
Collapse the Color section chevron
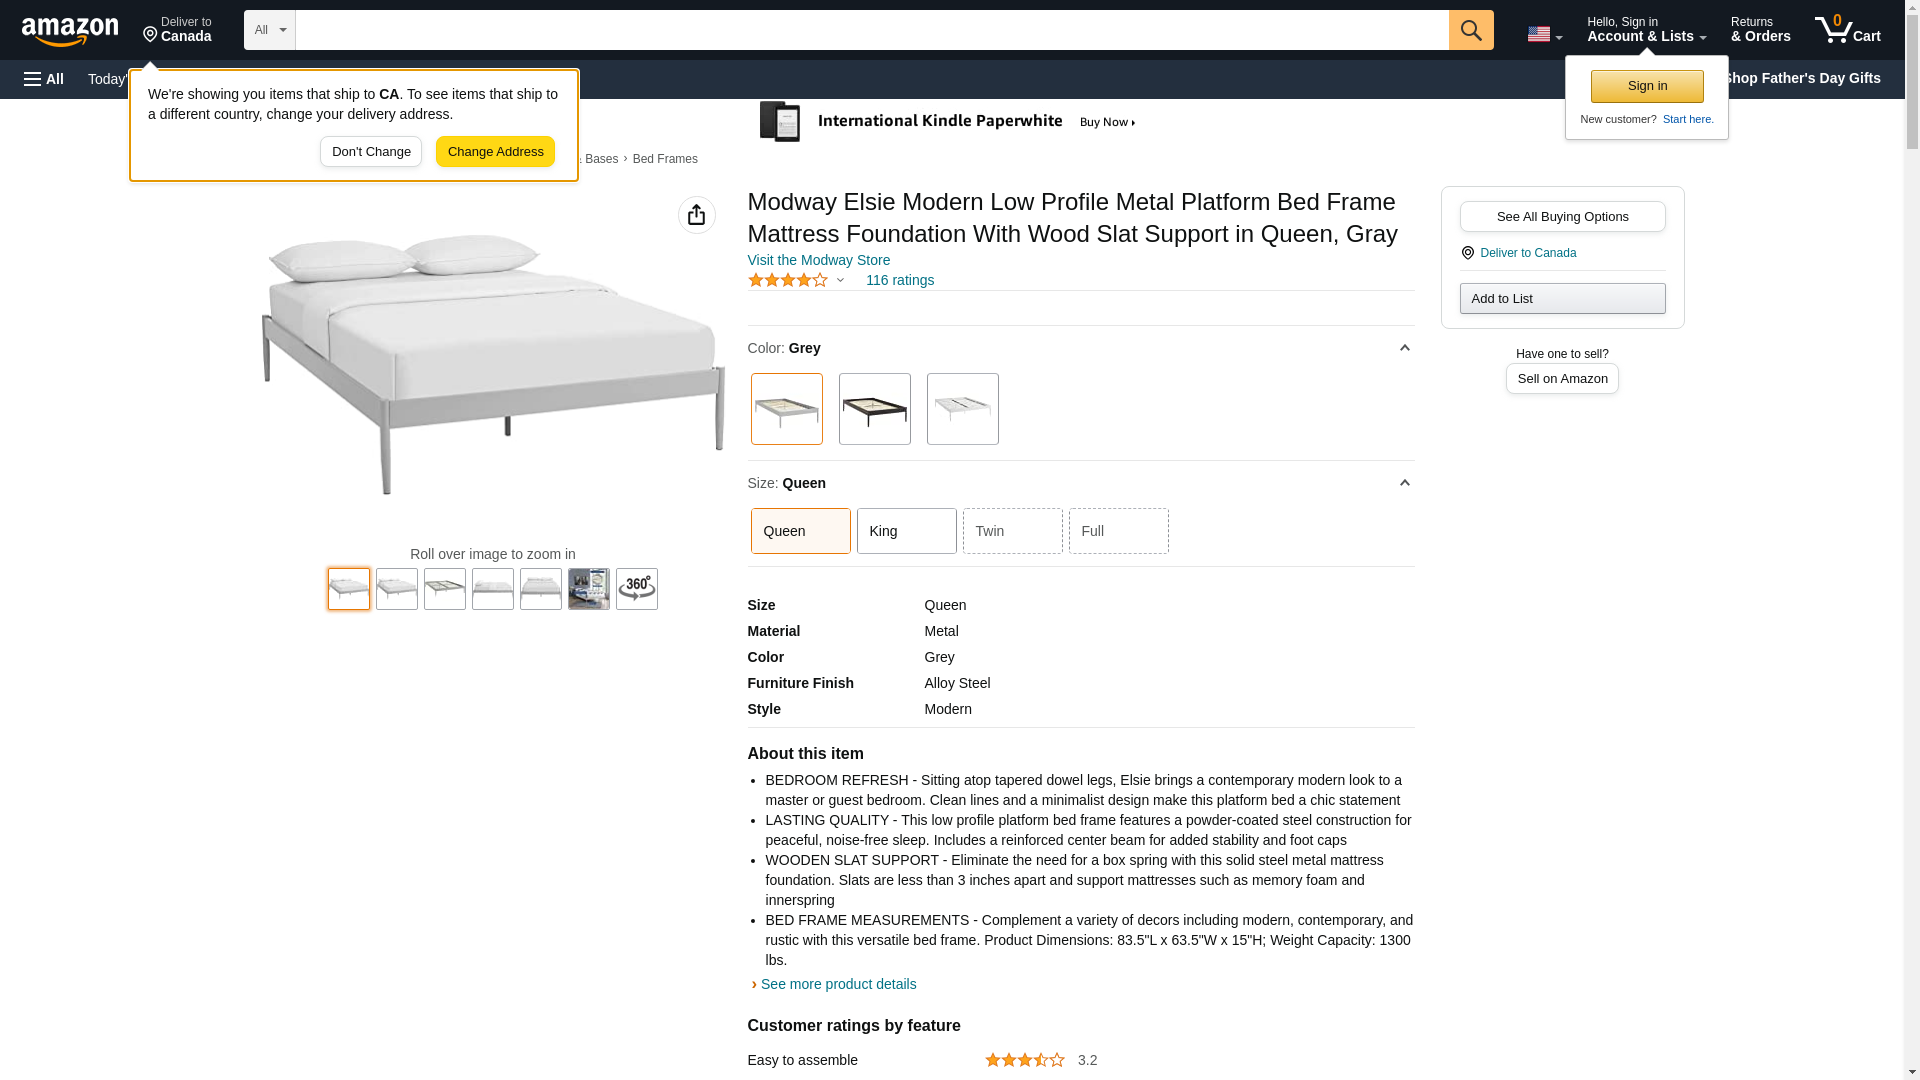1404,348
